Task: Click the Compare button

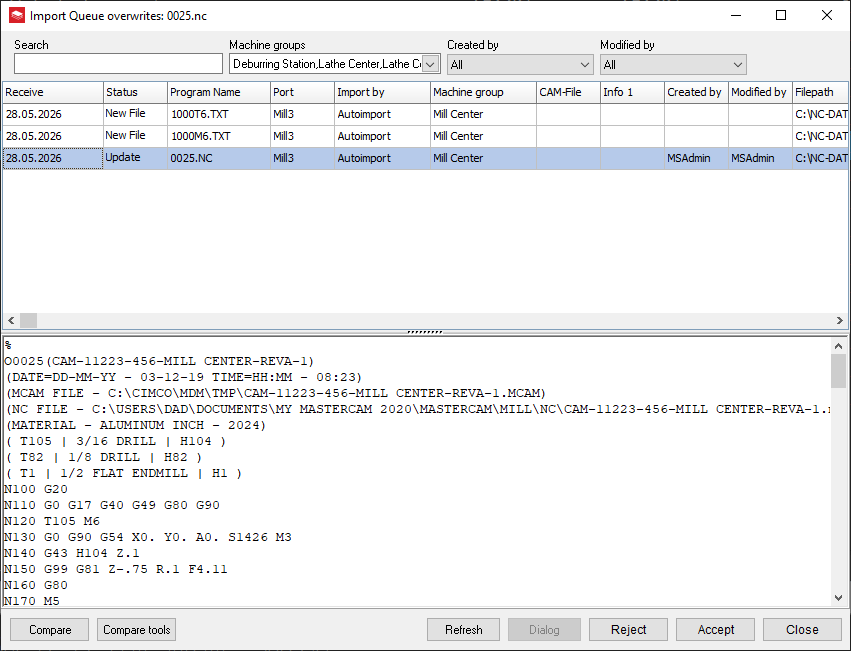Action: (x=50, y=630)
